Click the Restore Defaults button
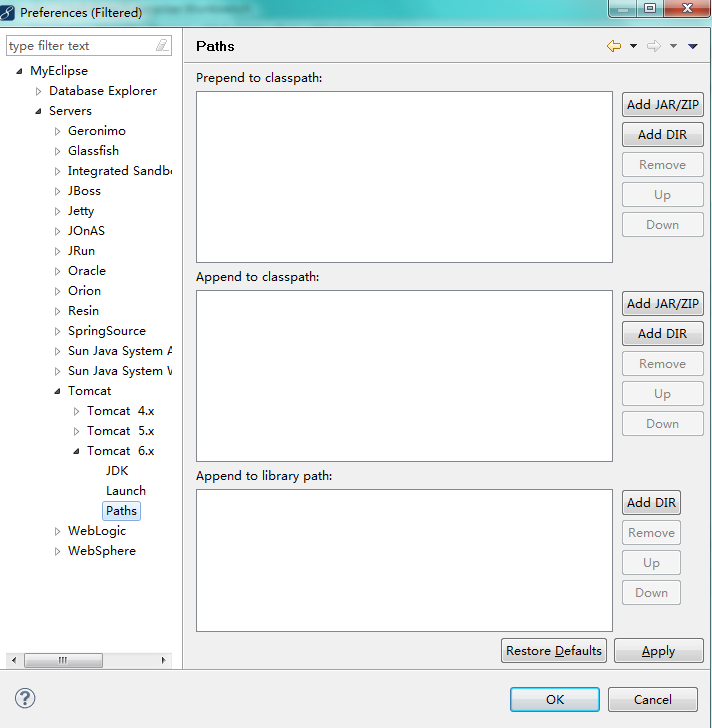The height and width of the screenshot is (728, 712). (x=554, y=651)
